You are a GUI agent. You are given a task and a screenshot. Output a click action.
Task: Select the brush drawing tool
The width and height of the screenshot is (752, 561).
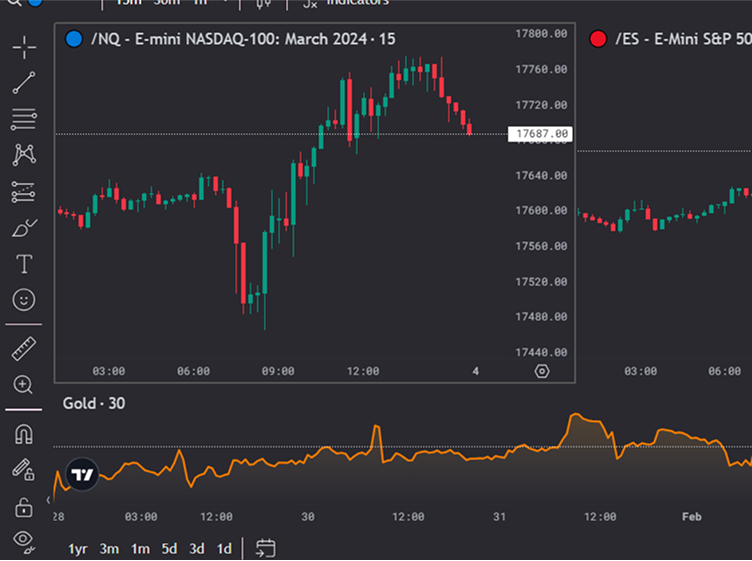pos(24,228)
